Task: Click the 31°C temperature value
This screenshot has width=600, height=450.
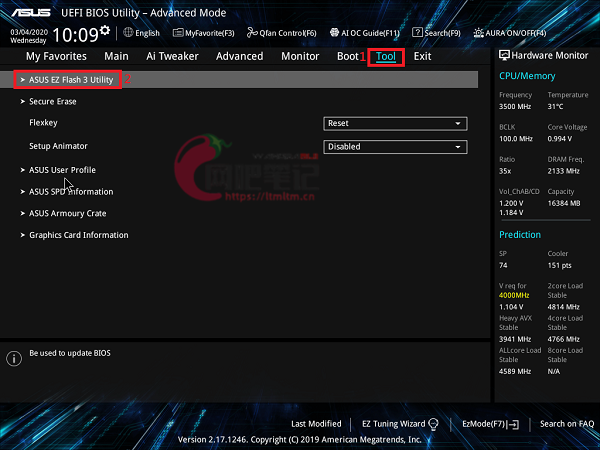Action: pos(555,106)
